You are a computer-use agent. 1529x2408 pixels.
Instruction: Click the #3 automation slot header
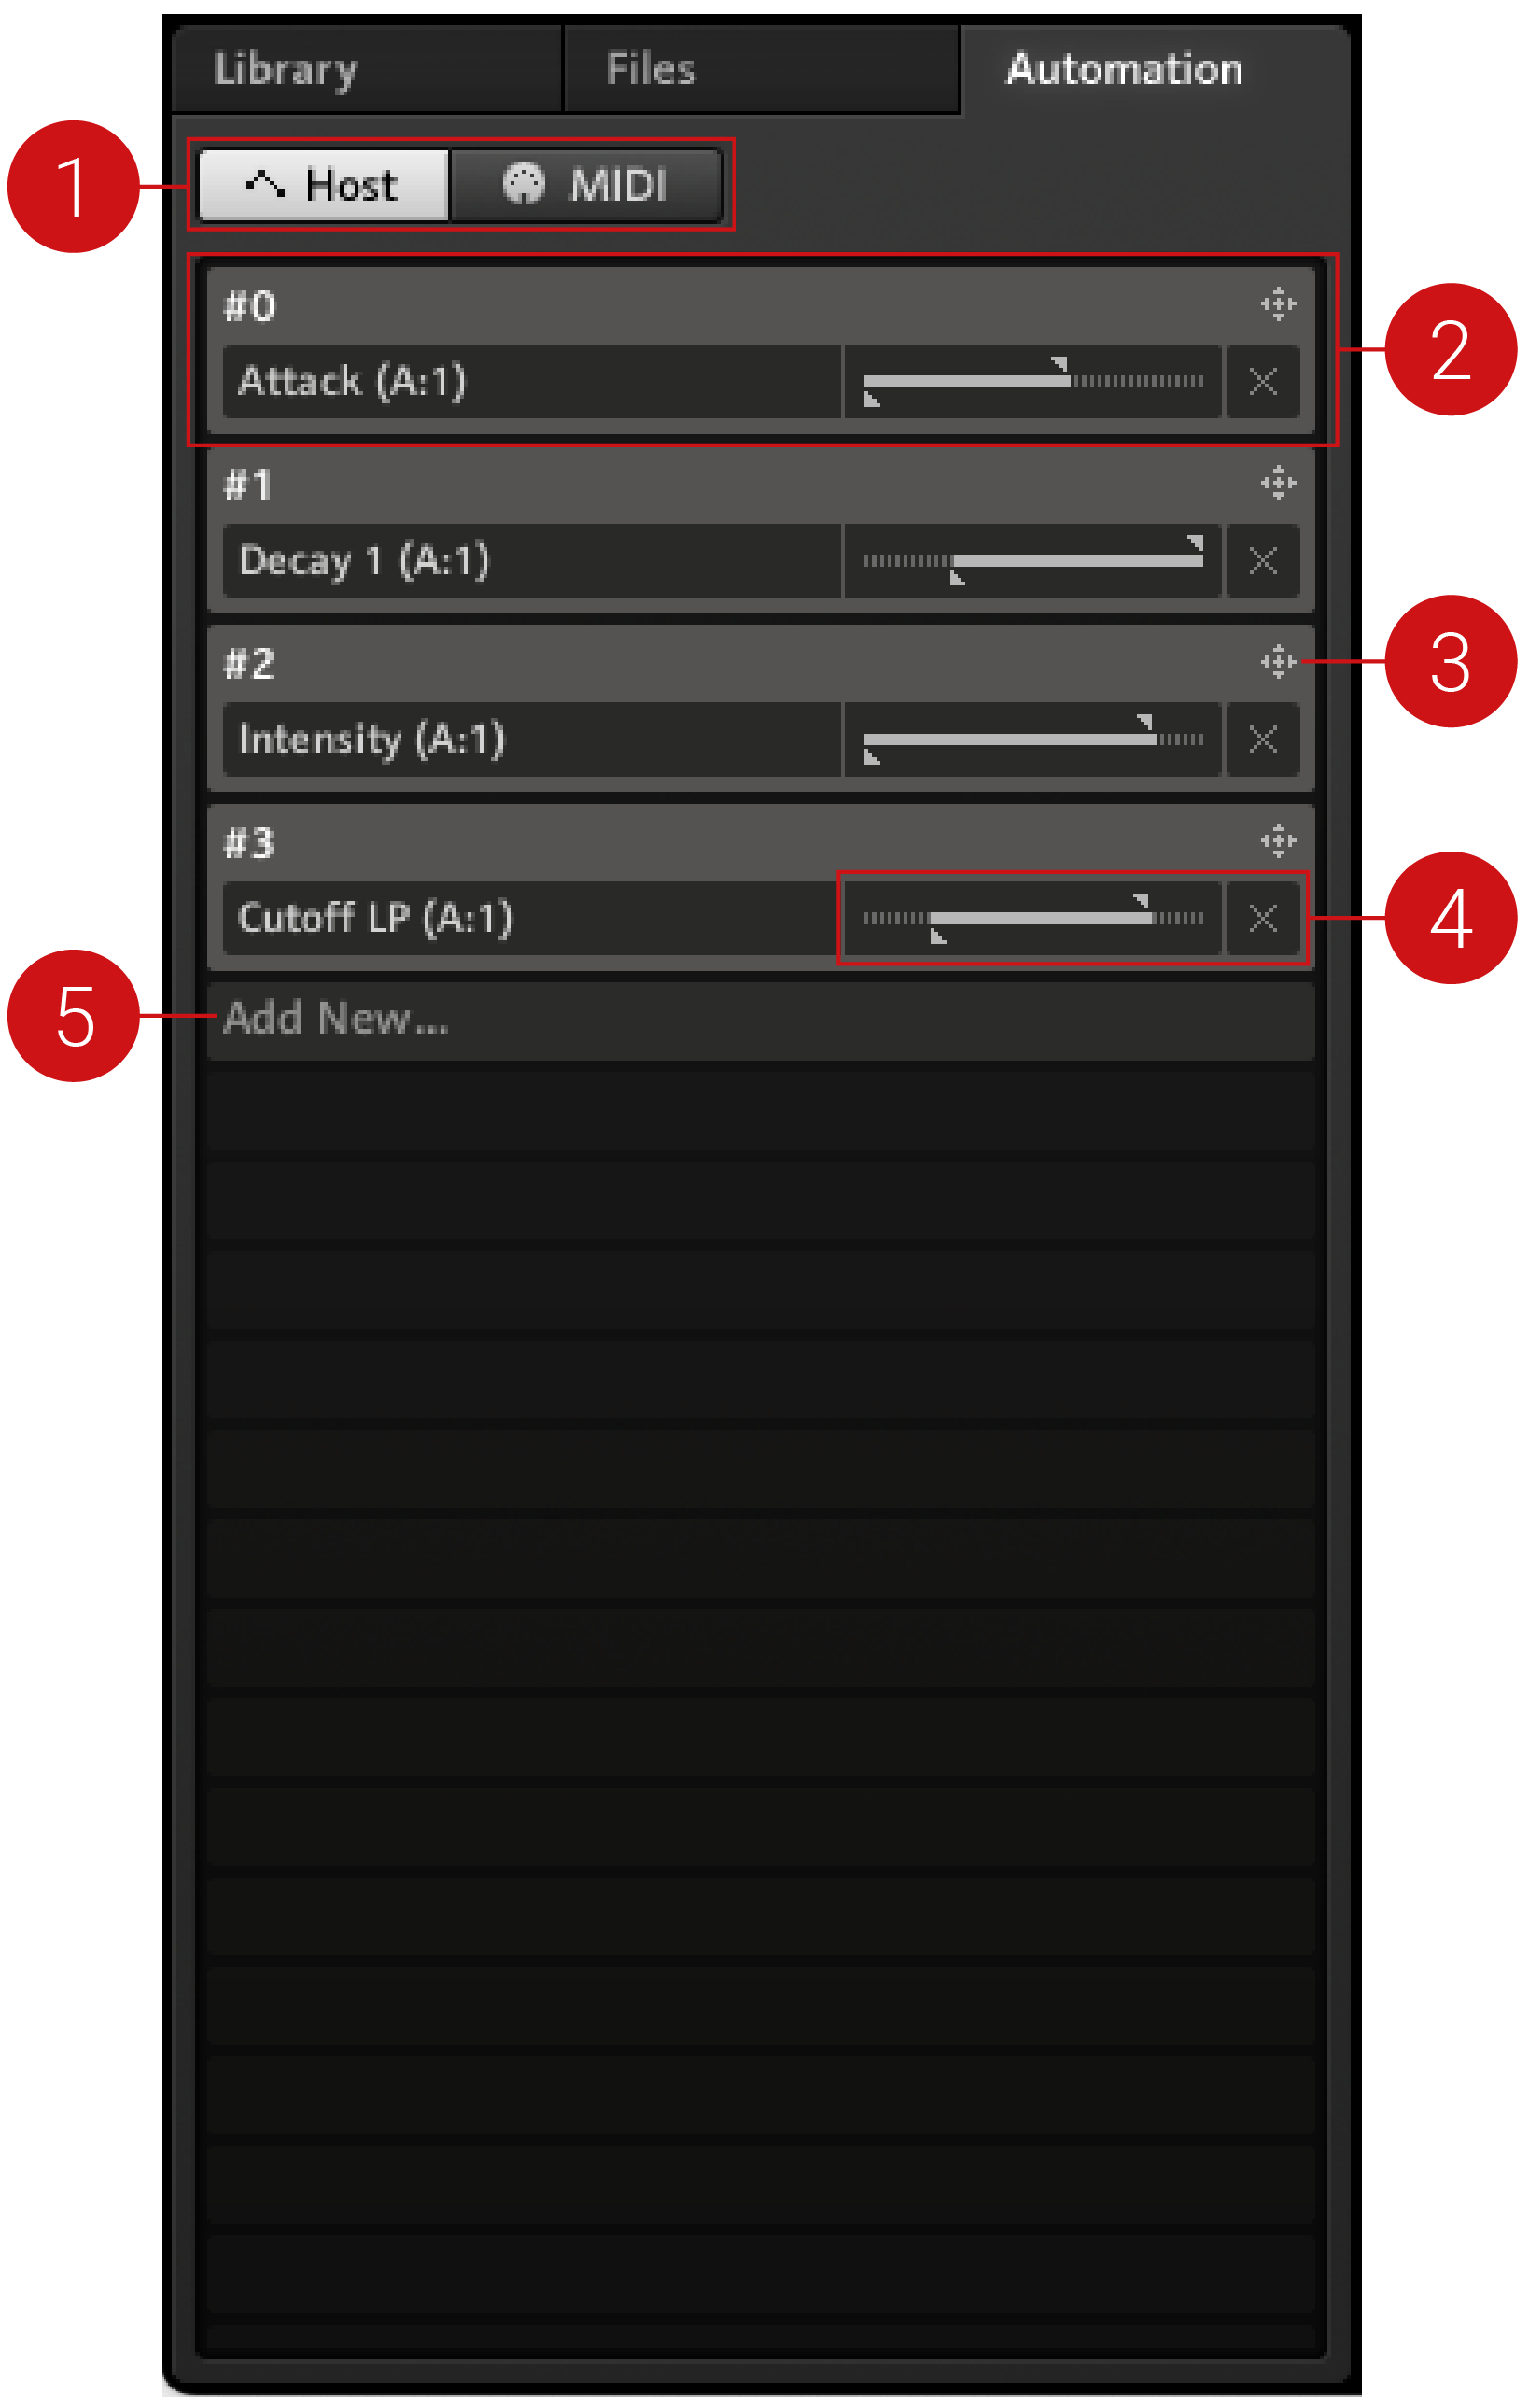(x=760, y=842)
